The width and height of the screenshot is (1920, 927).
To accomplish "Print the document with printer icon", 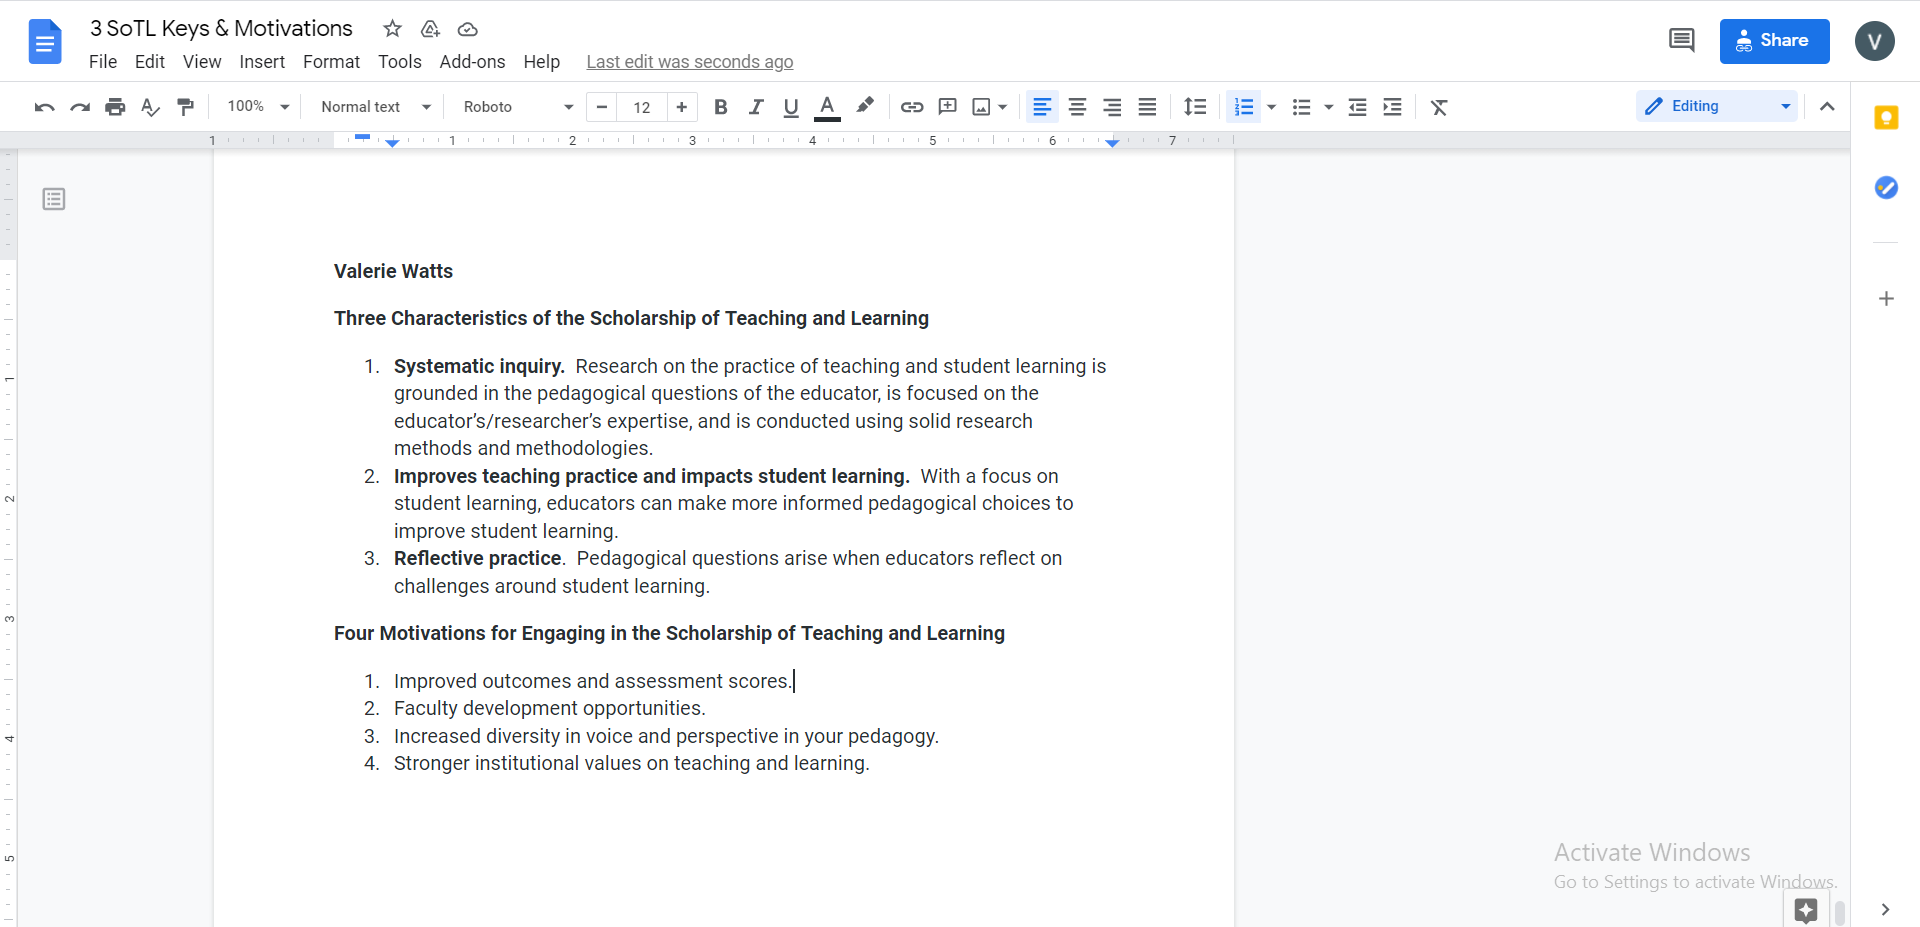I will [116, 107].
